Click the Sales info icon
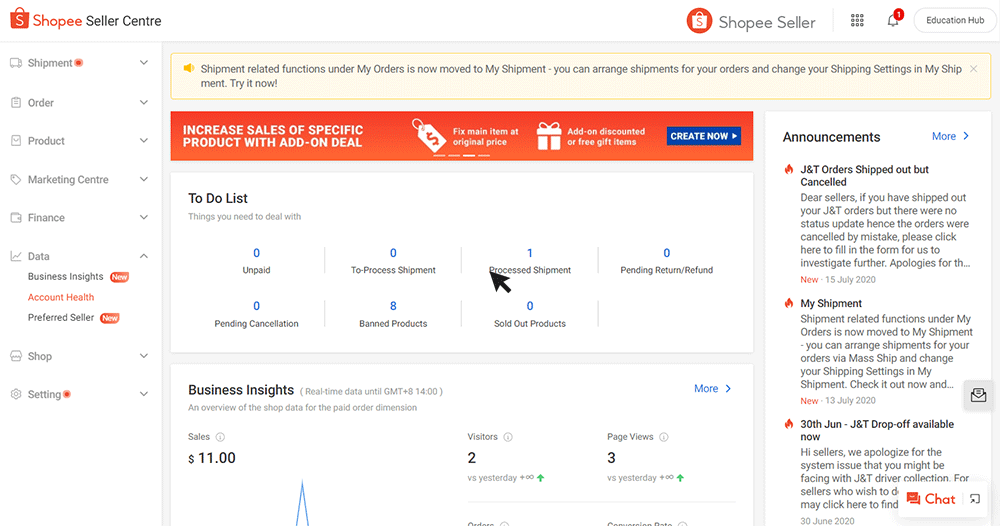The height and width of the screenshot is (526, 1000). 220,437
